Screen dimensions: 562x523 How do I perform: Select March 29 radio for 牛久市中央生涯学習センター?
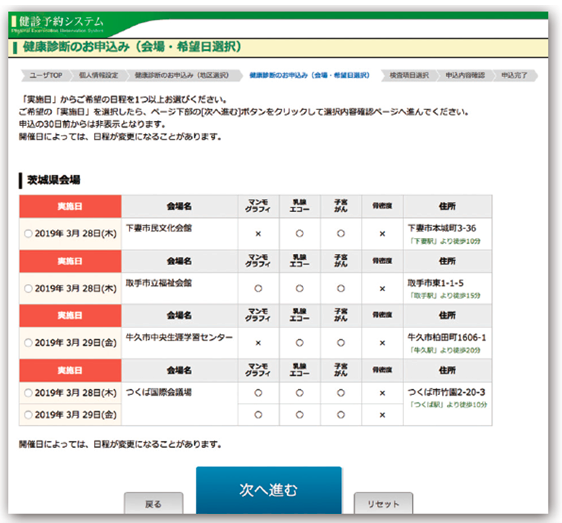[28, 343]
